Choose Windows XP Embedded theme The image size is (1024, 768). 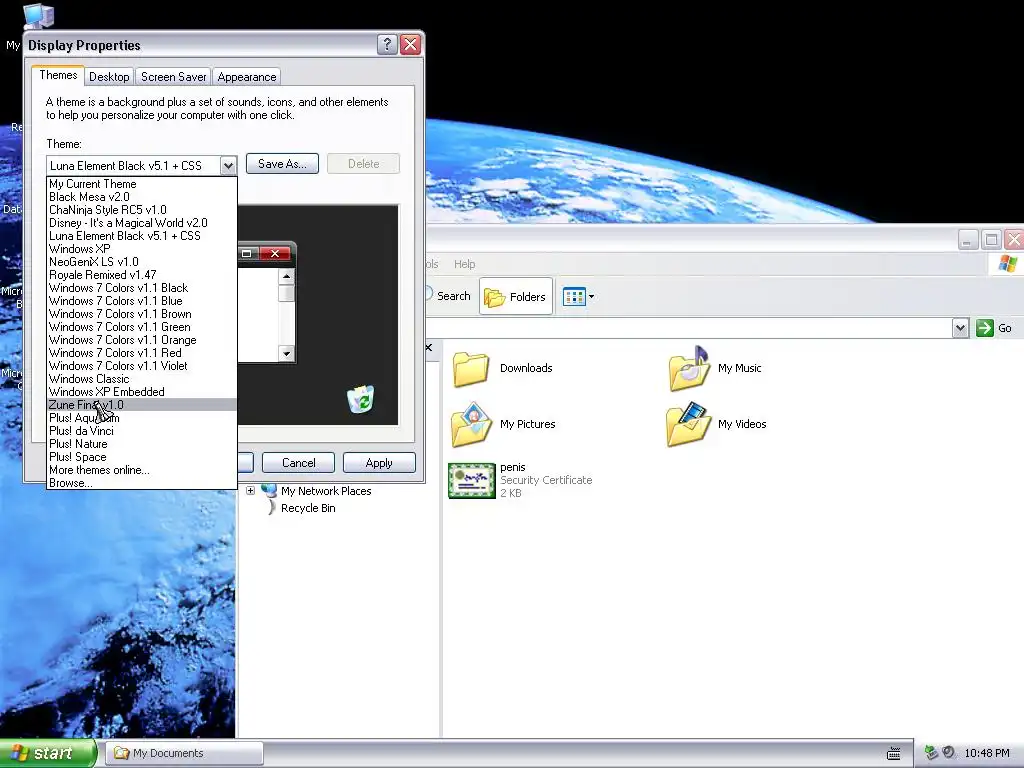(142, 392)
